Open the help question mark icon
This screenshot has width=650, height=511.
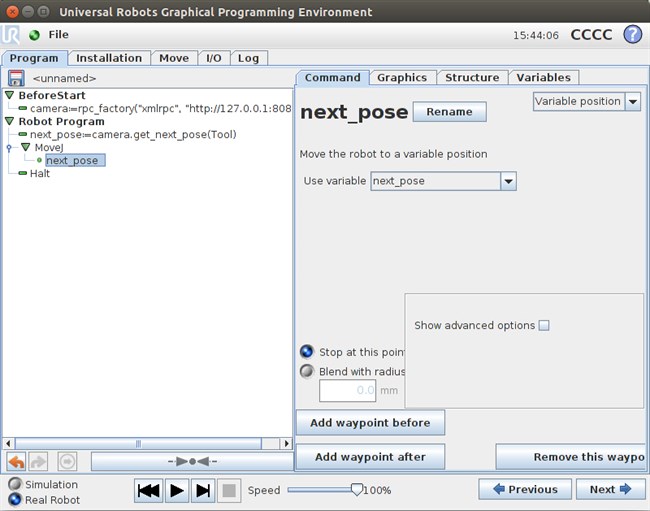(633, 34)
